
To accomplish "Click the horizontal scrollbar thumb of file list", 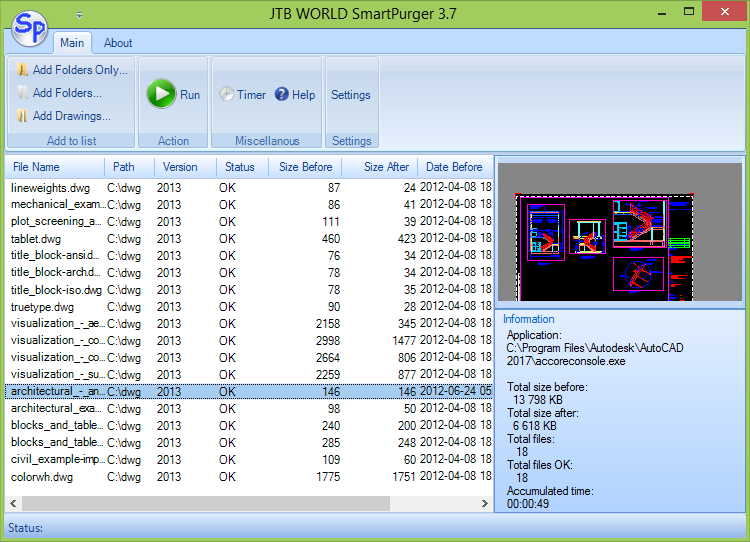I will point(200,504).
